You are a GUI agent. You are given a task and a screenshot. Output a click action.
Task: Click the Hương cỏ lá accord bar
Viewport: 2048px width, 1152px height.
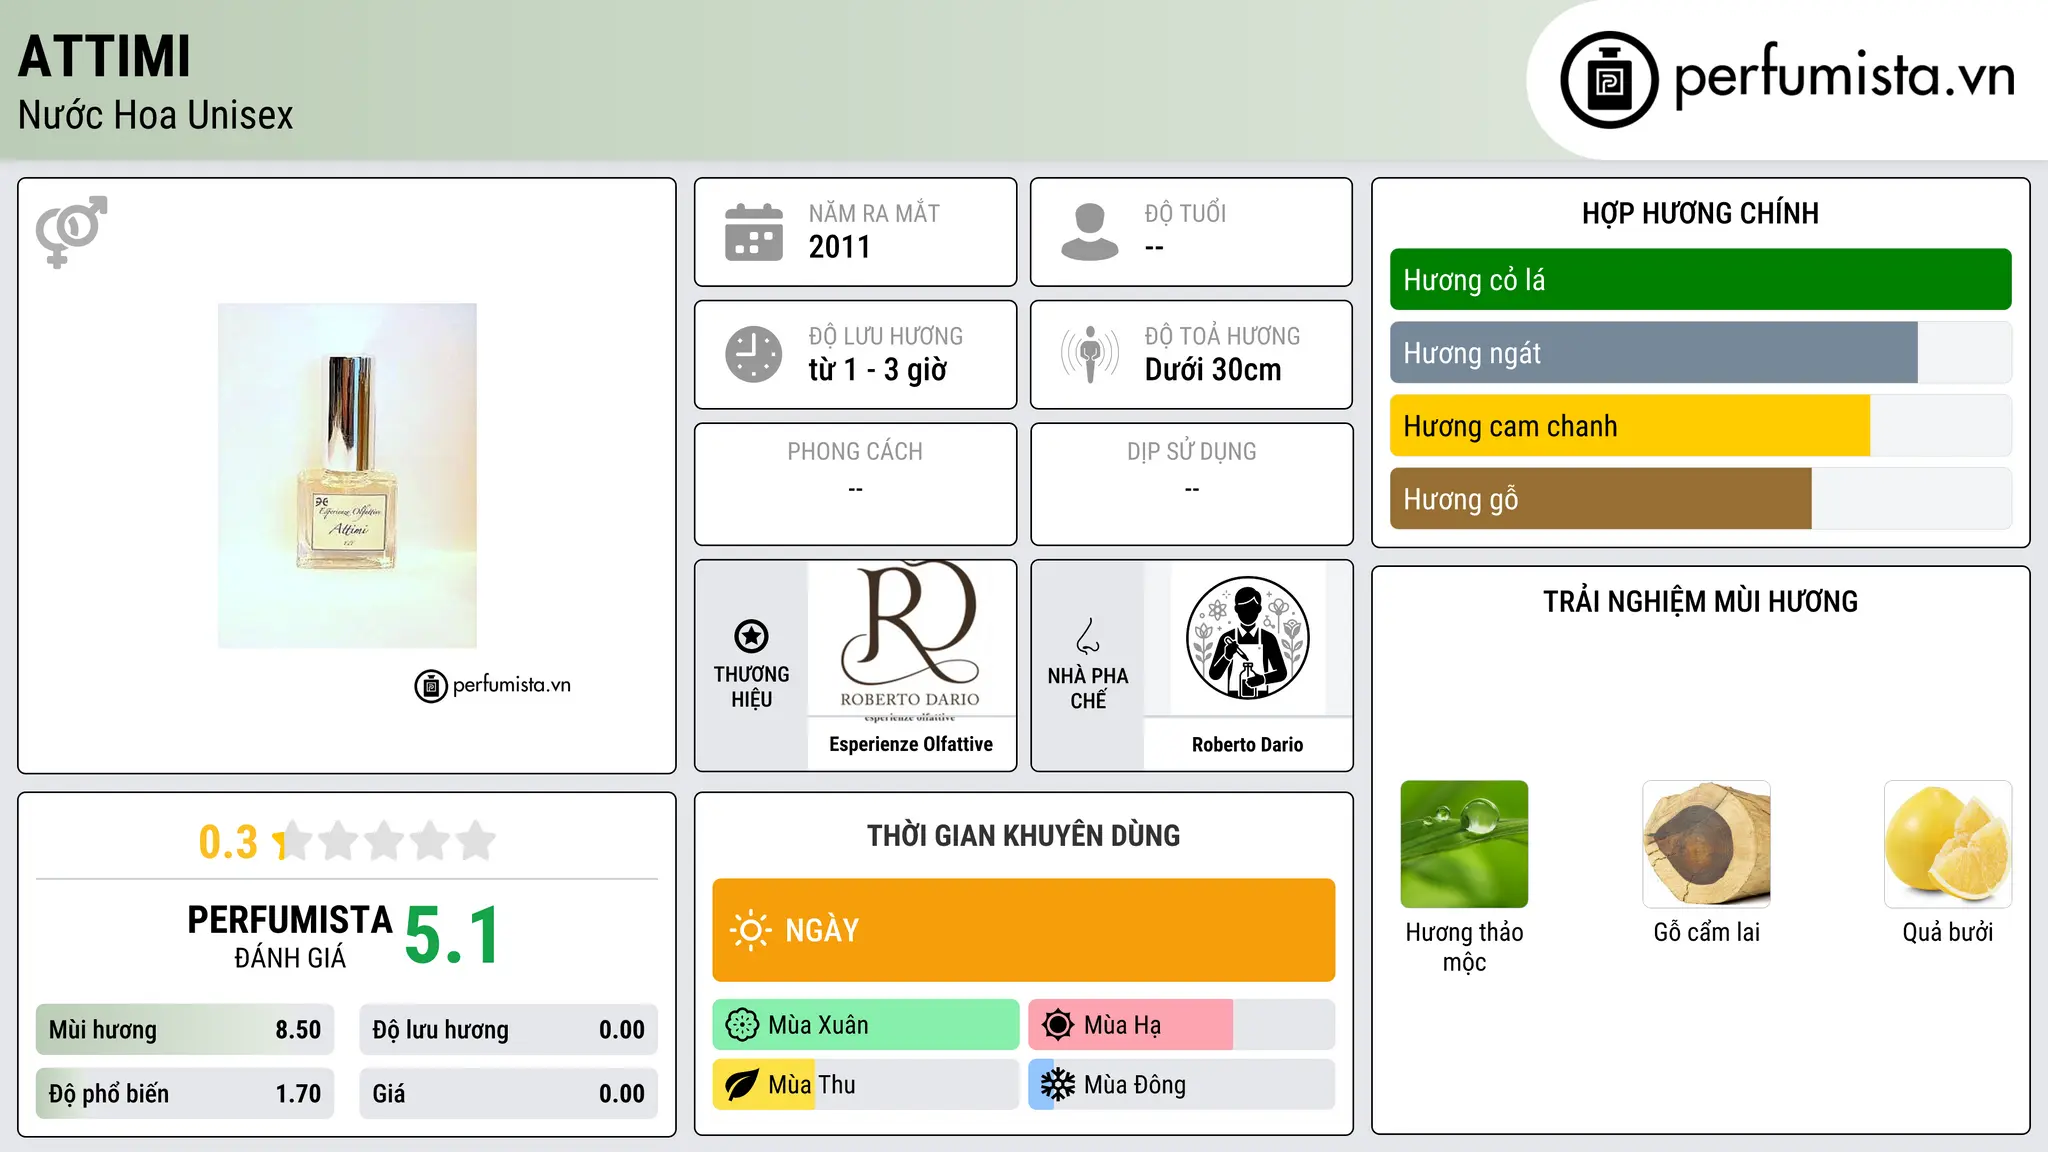(1700, 280)
